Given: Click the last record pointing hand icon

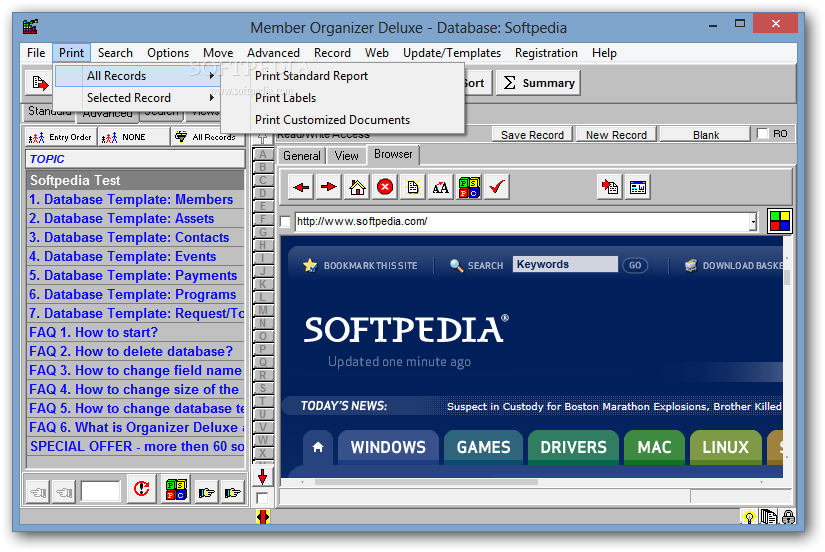Looking at the screenshot, I should point(233,493).
